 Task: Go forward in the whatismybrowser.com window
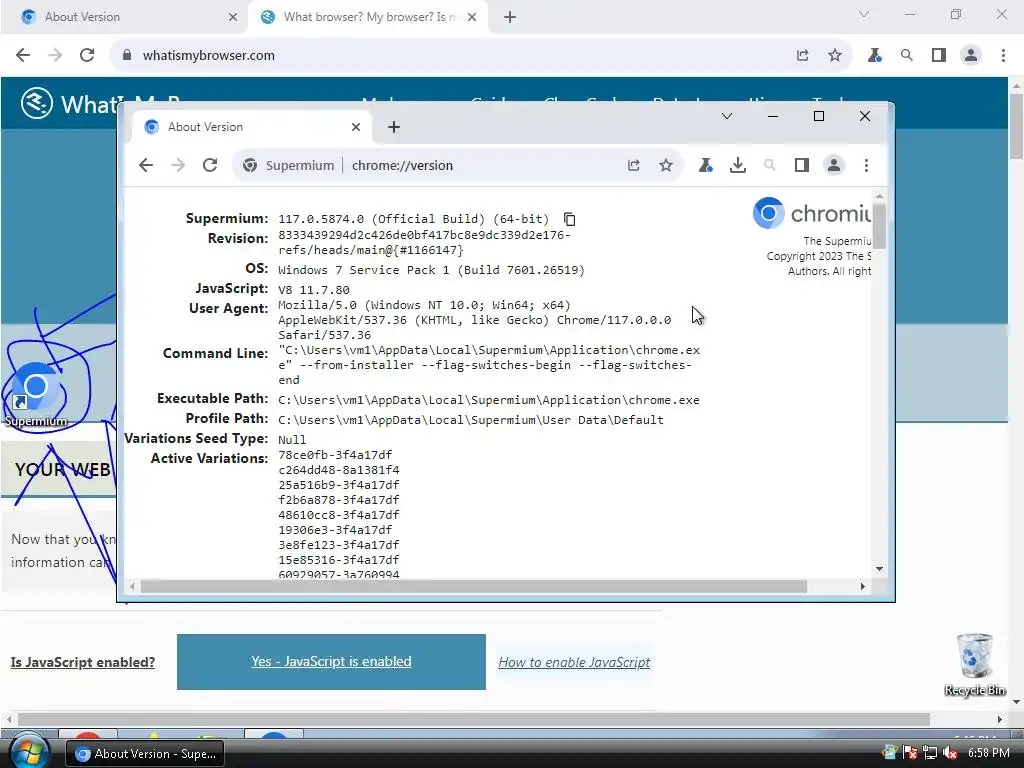point(55,56)
